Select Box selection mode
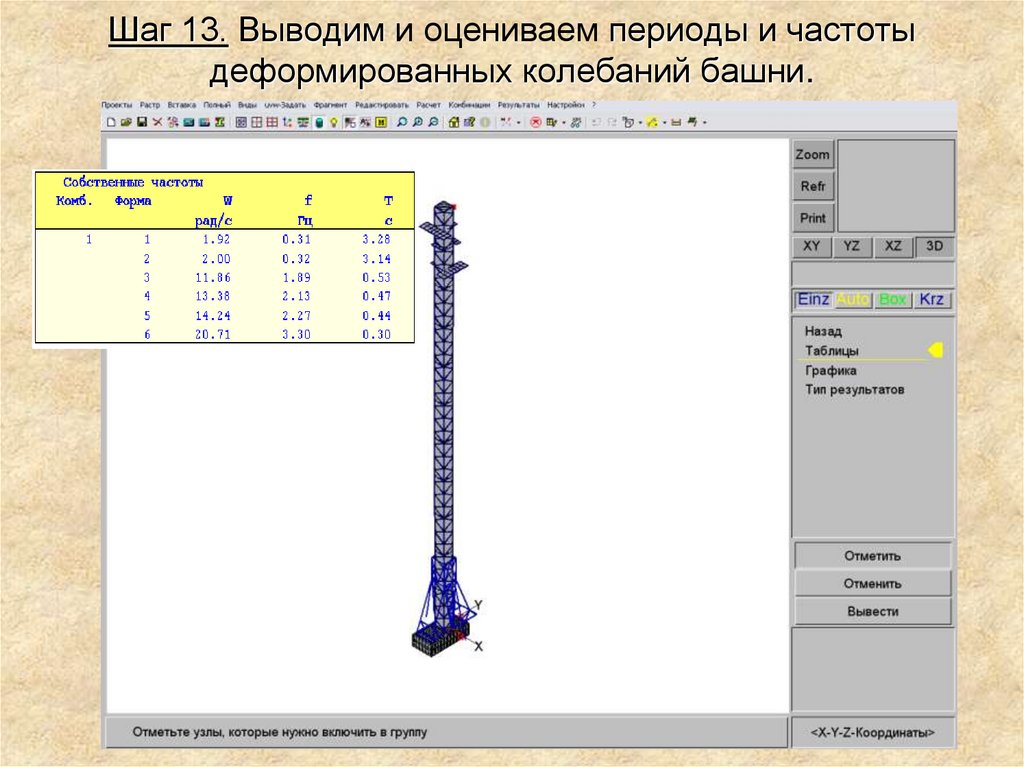 (x=892, y=299)
